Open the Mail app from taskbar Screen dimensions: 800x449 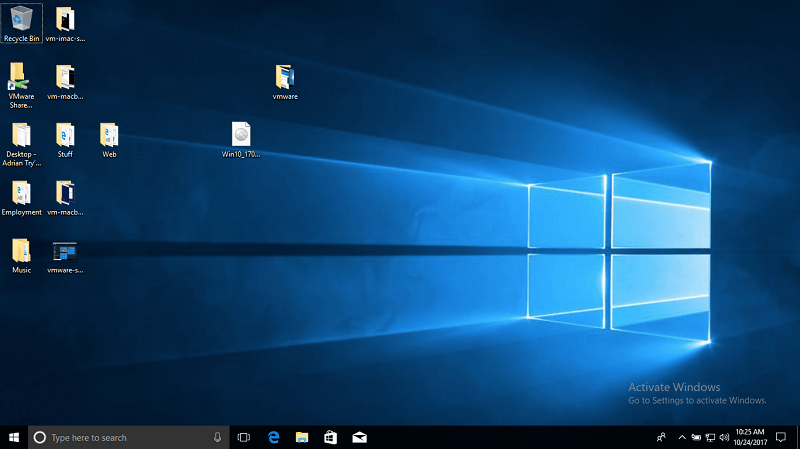tap(359, 437)
